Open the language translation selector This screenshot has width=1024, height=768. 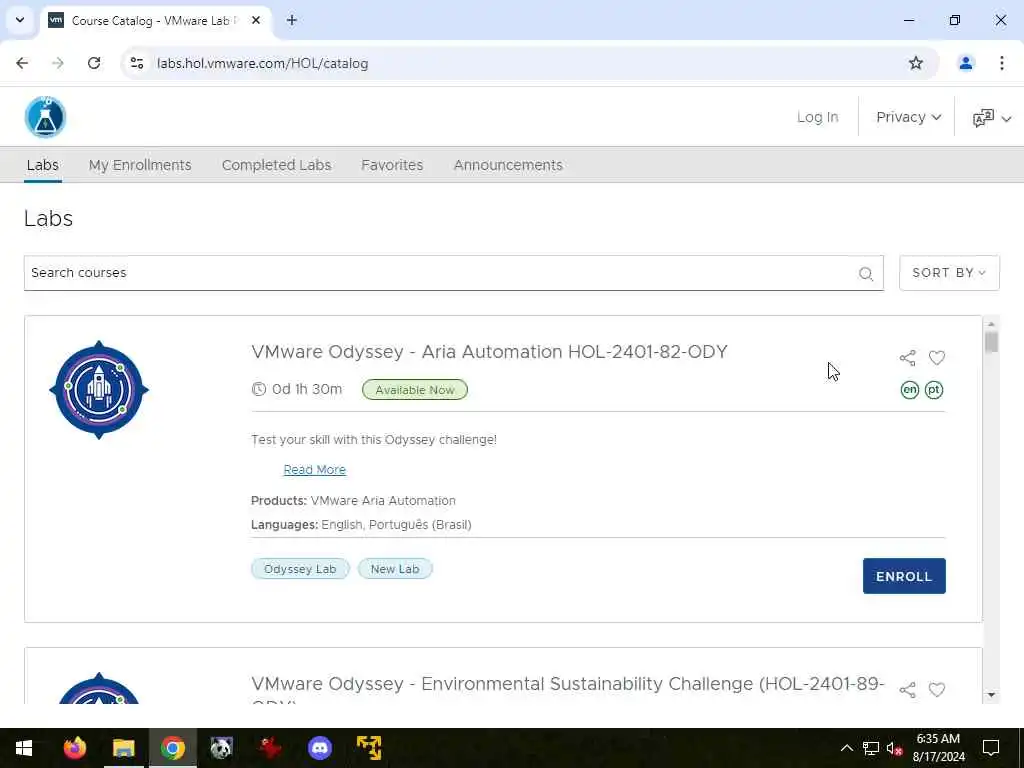tap(991, 118)
